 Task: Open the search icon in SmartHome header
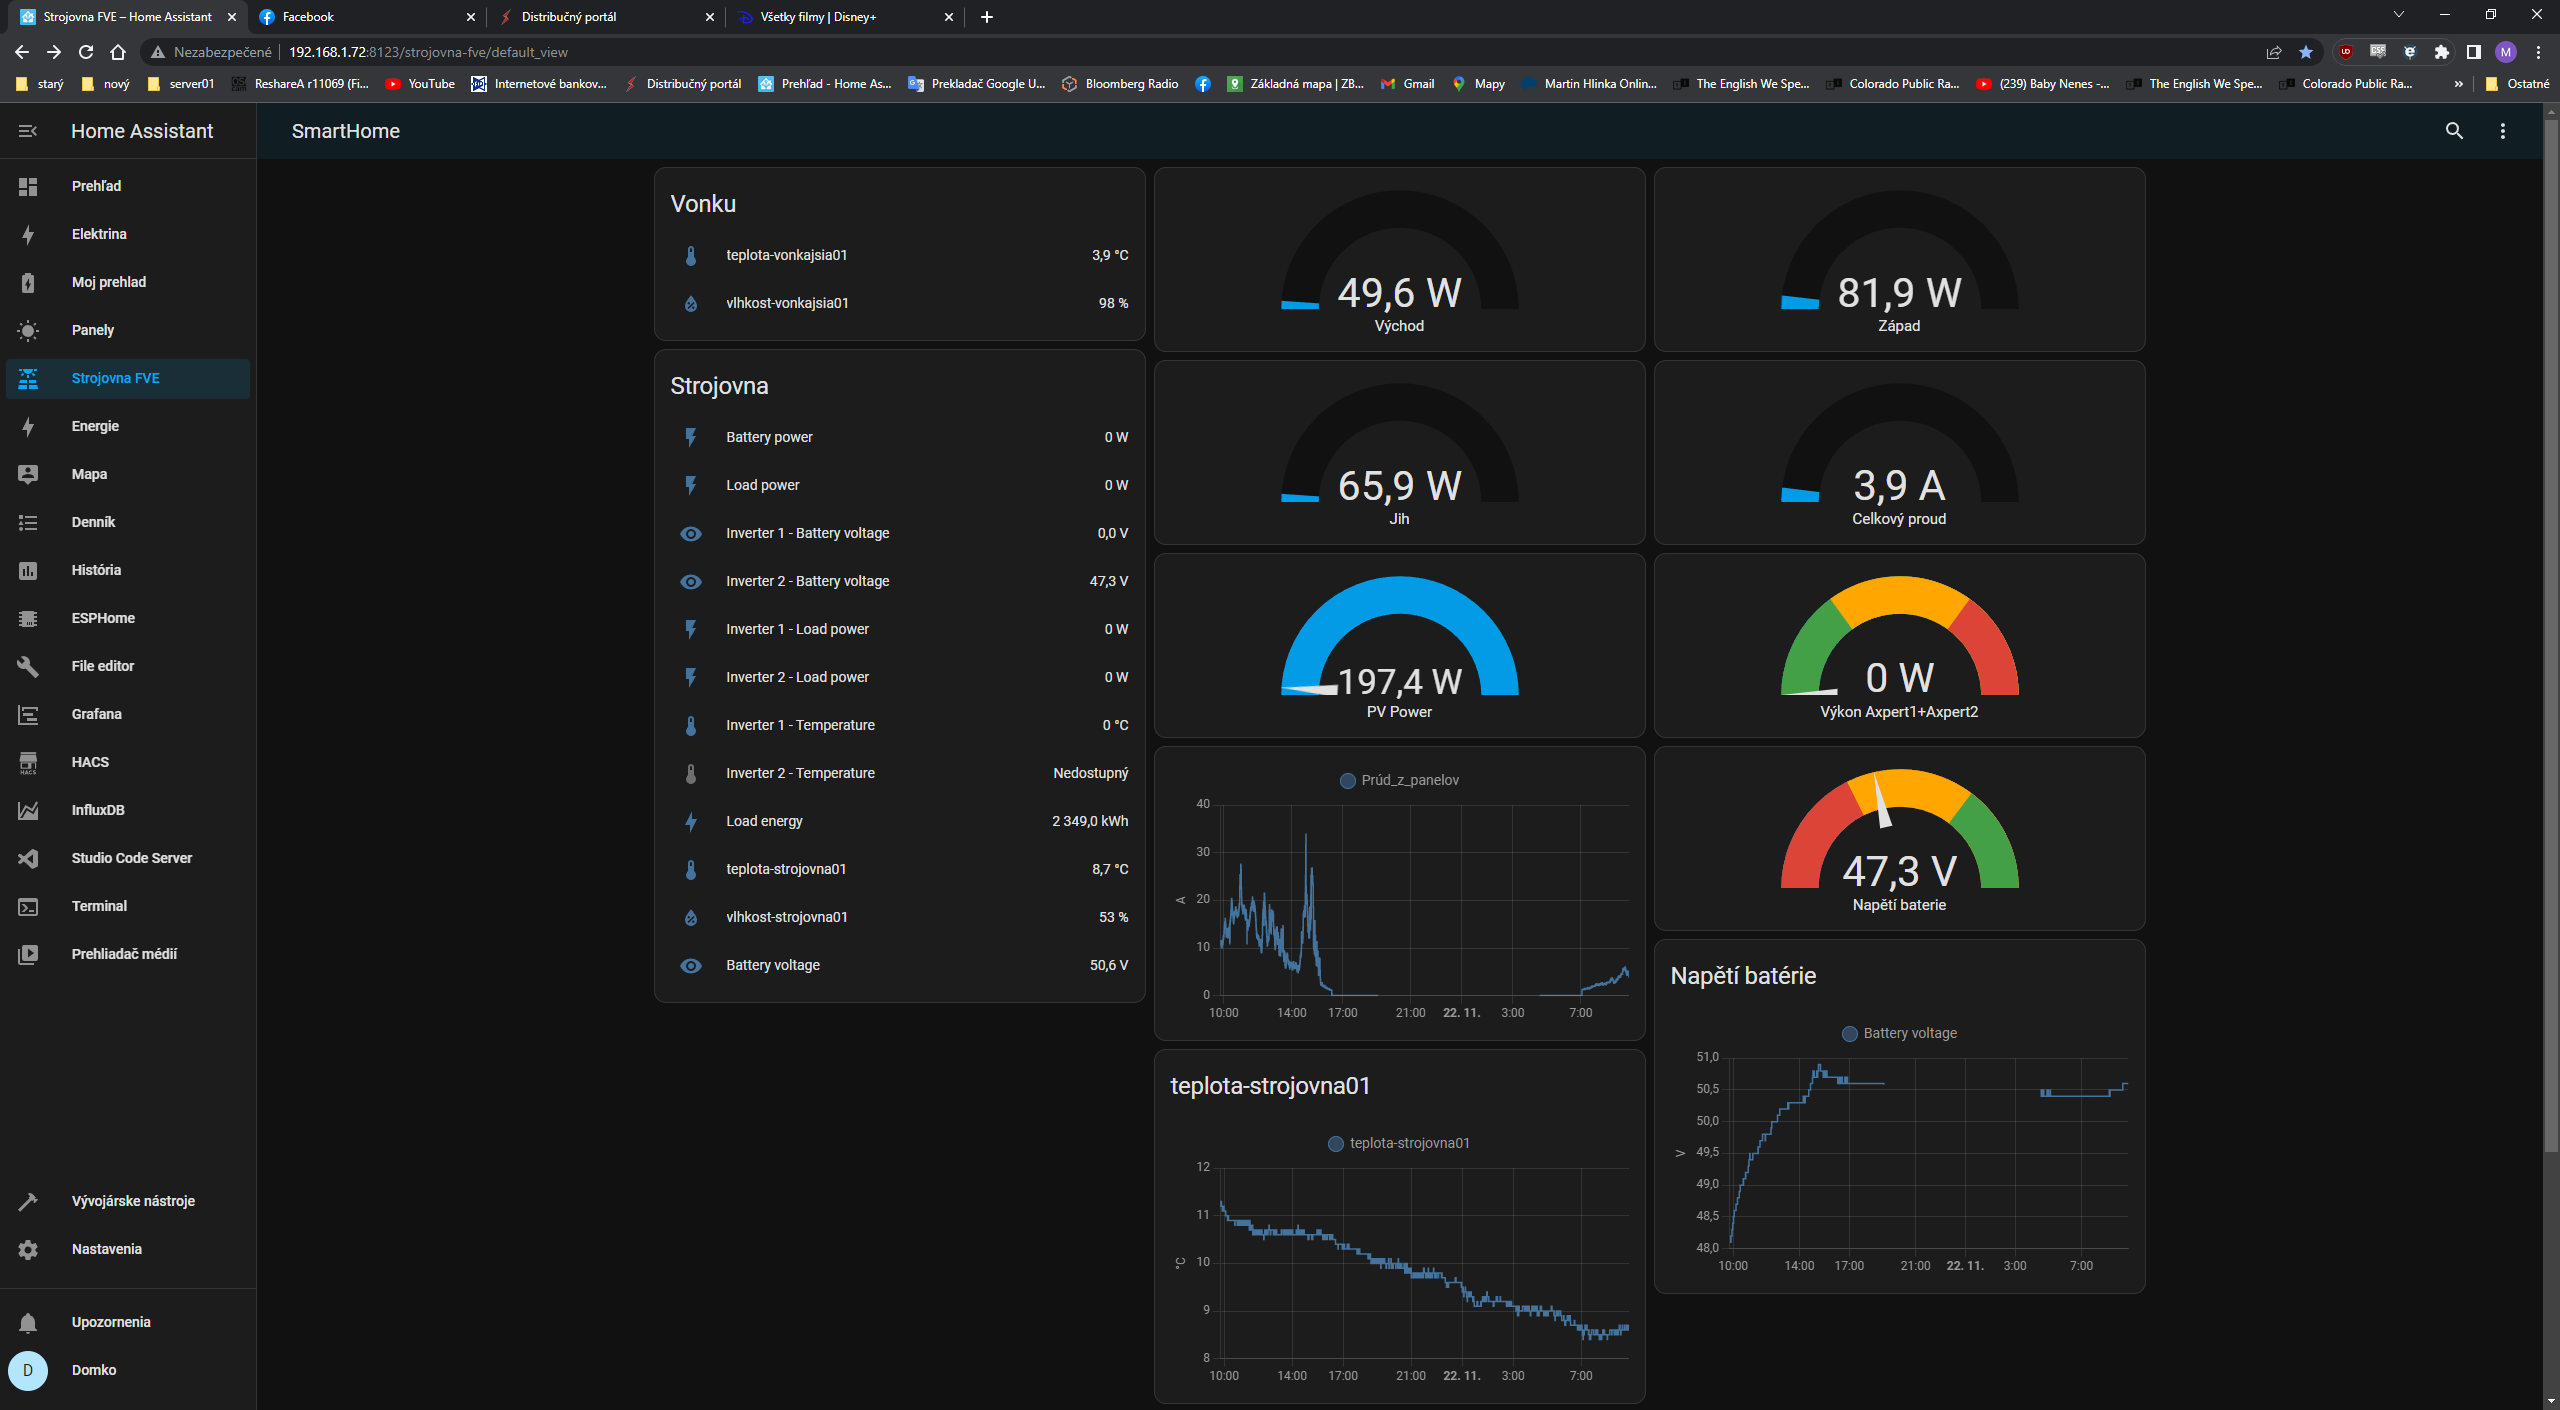click(x=2454, y=131)
